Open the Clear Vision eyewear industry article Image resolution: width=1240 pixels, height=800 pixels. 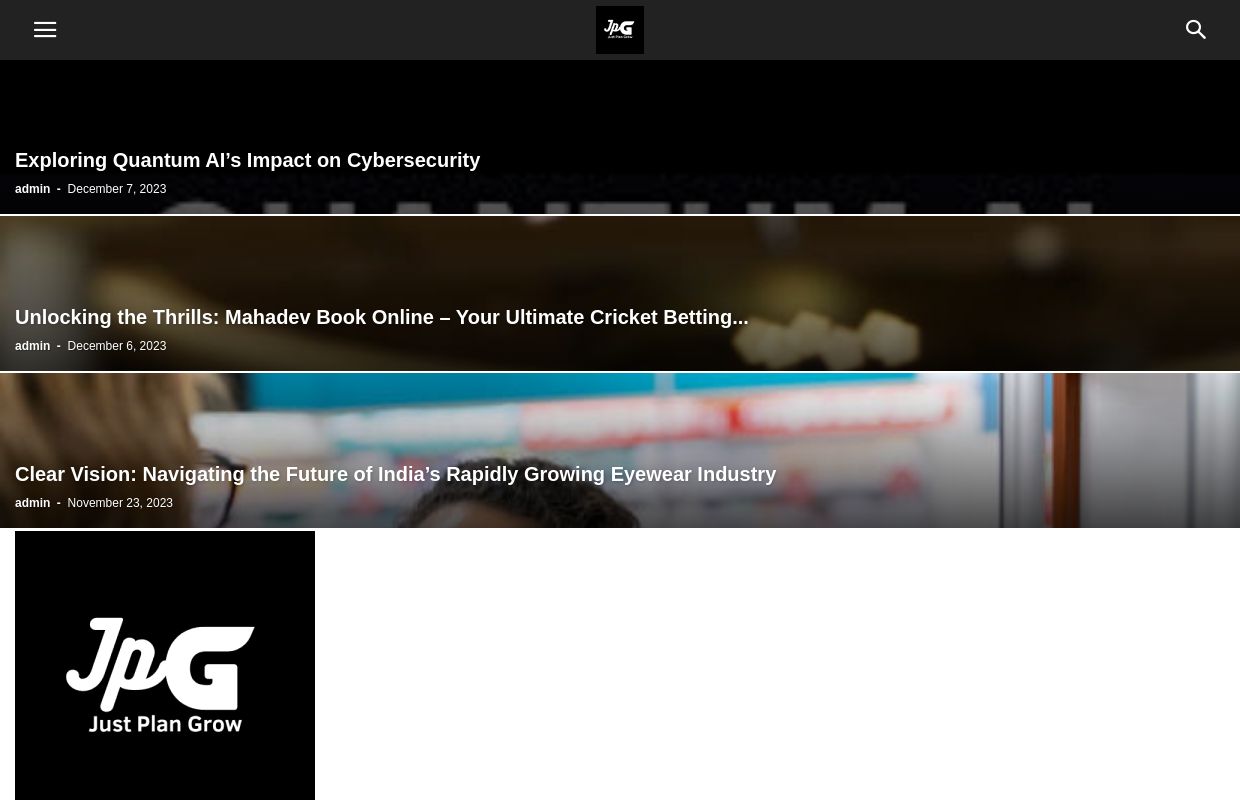pyautogui.click(x=395, y=474)
